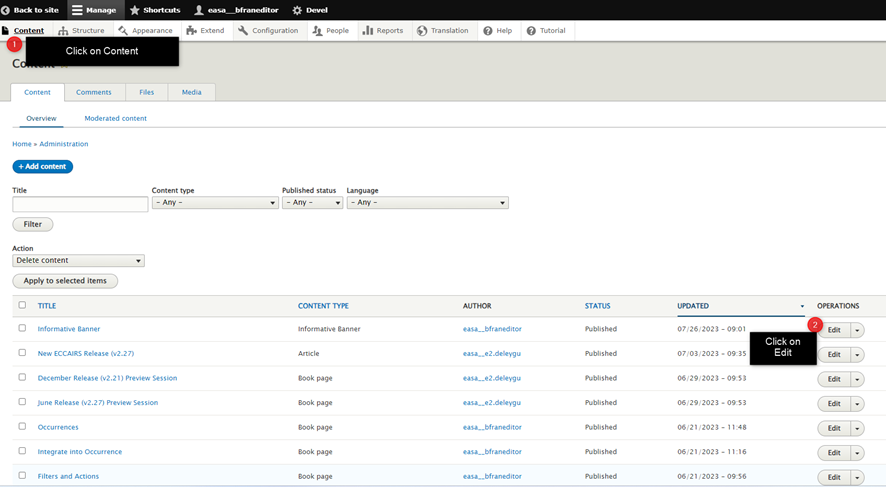Expand the Content type dropdown
Screen dimensions: 886x487
214,203
